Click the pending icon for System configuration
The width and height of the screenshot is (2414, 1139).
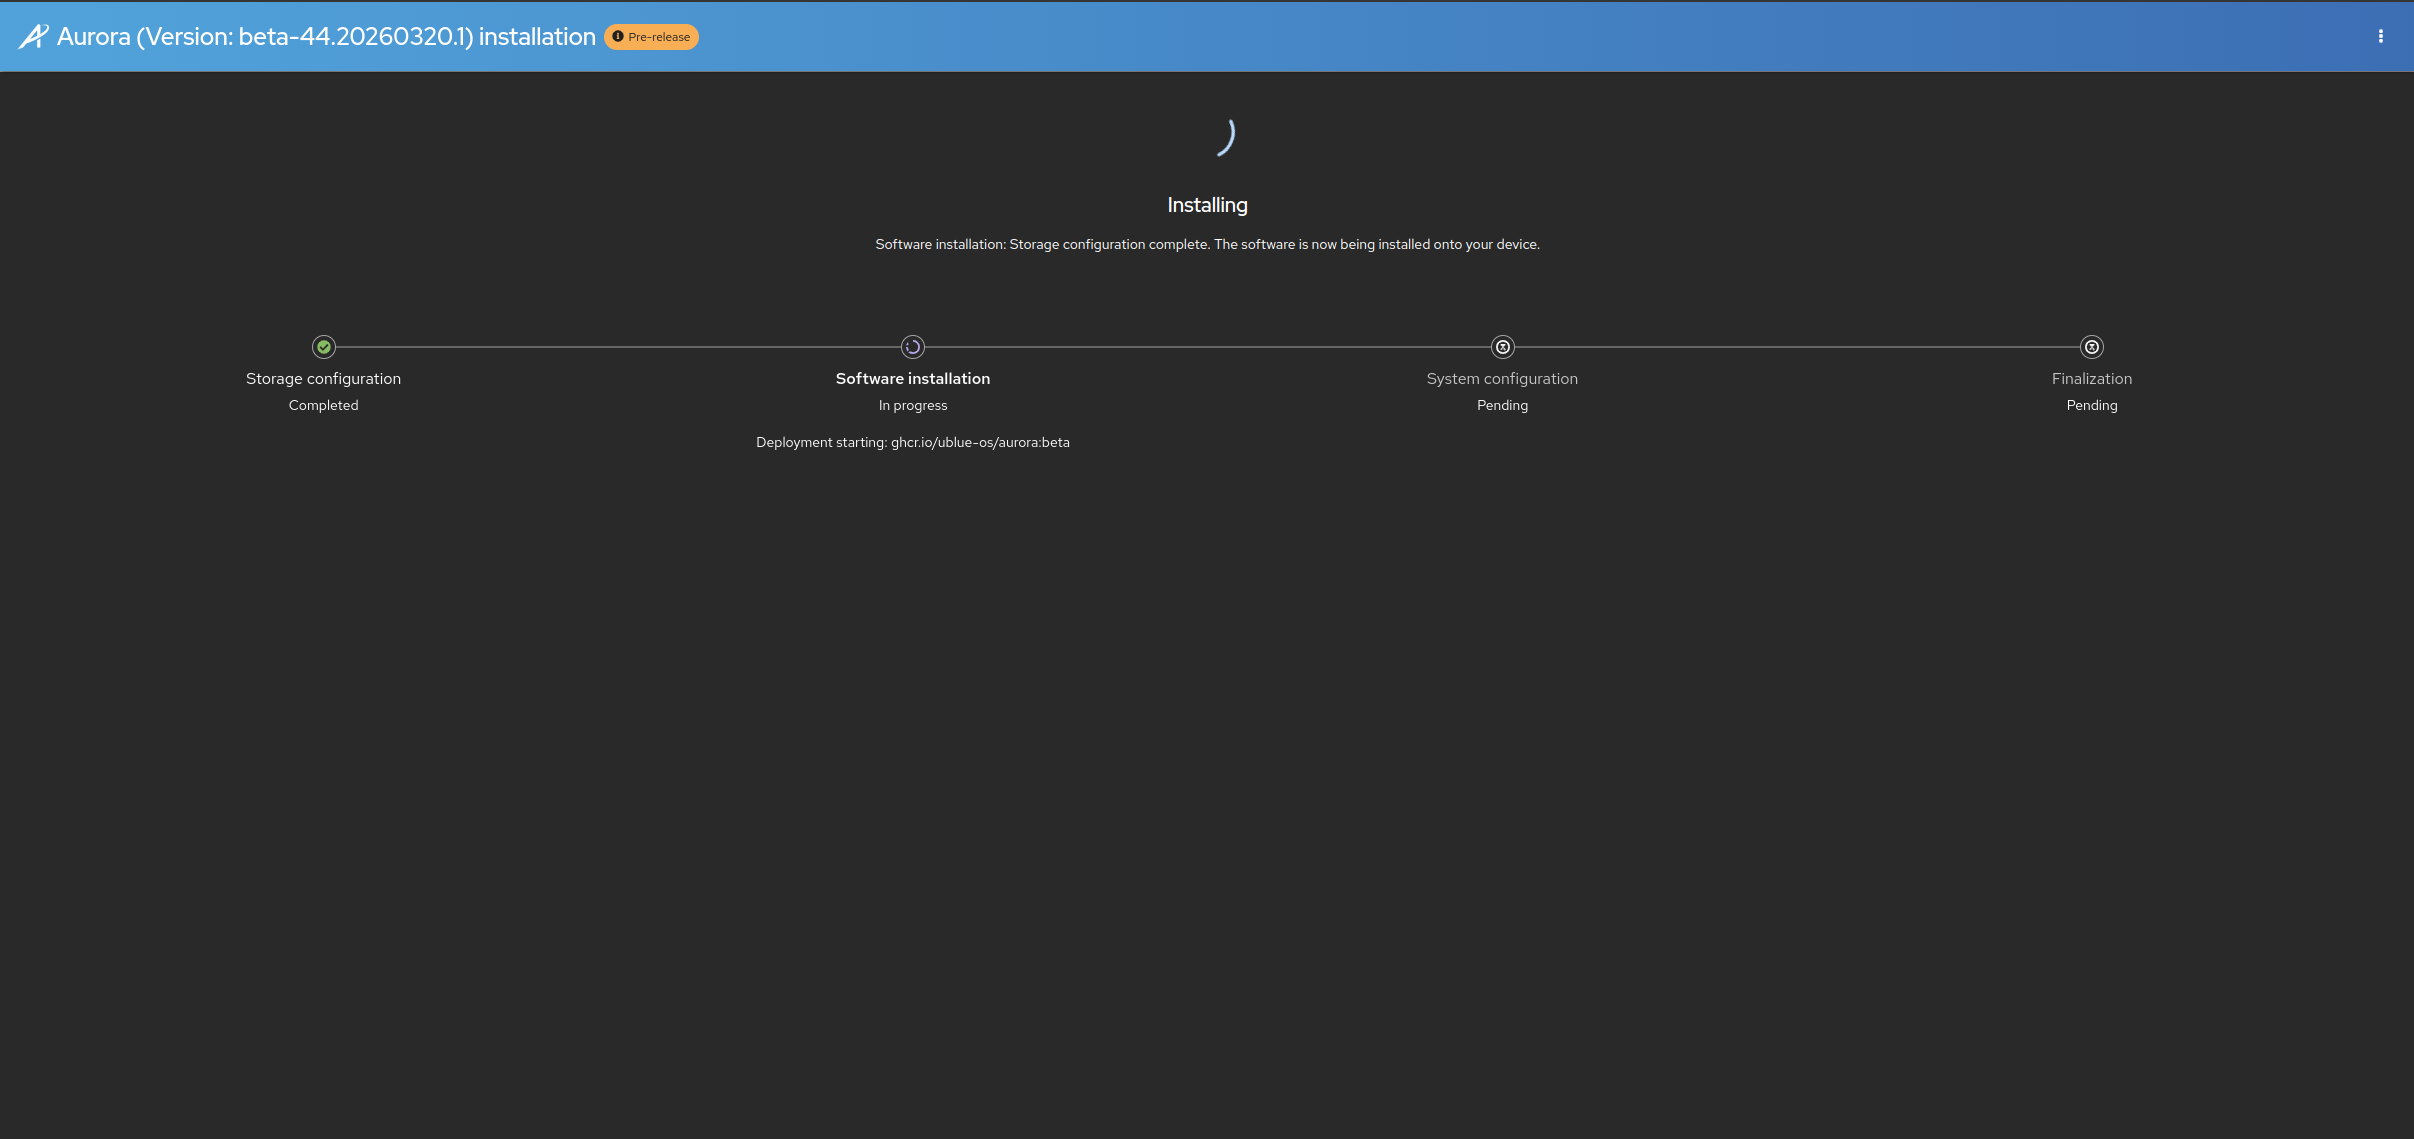pyautogui.click(x=1502, y=347)
